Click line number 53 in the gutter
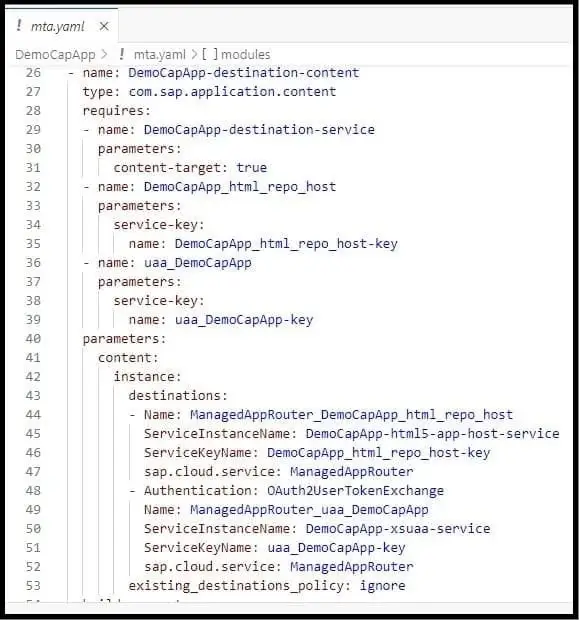Viewport: 579px width, 620px height. pos(33,586)
